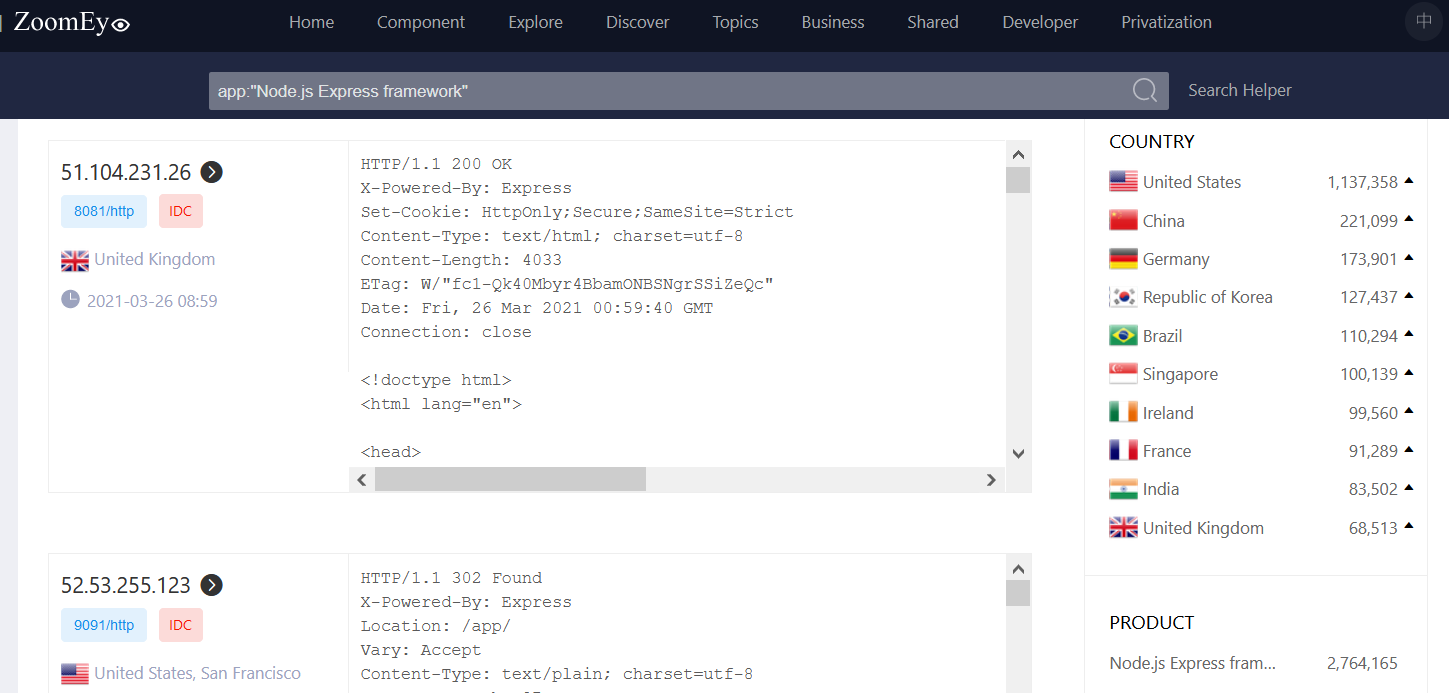The width and height of the screenshot is (1449, 693).
Task: Open details via arrow icon beside 51.104.231.26
Action: (x=211, y=172)
